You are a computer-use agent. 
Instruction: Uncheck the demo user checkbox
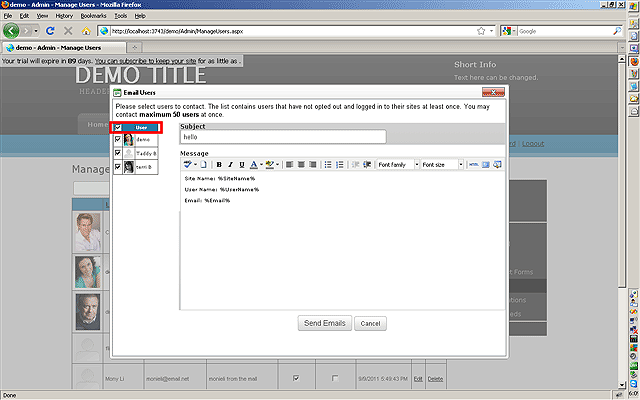coord(118,140)
